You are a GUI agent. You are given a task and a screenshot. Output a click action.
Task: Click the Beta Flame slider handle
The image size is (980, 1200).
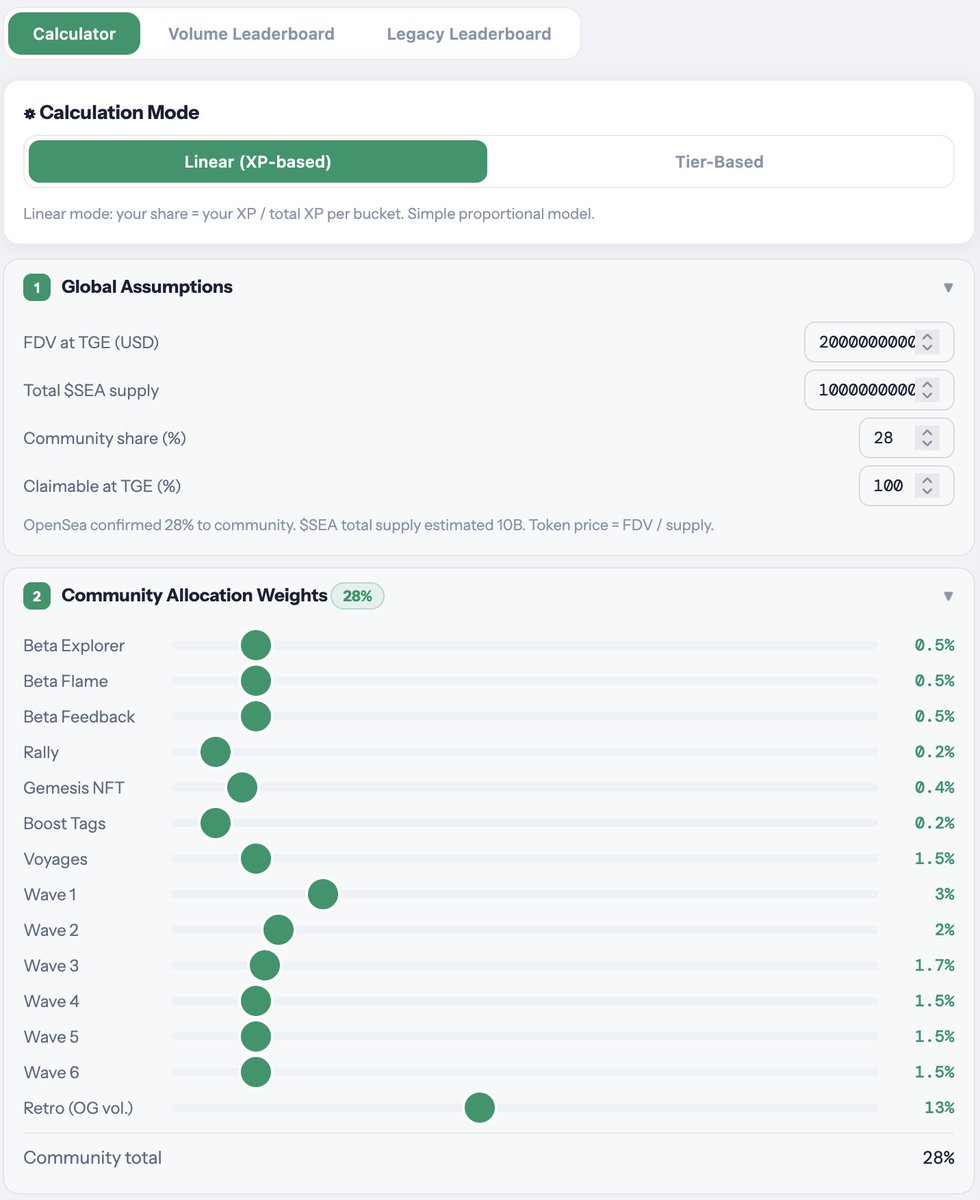tap(256, 681)
